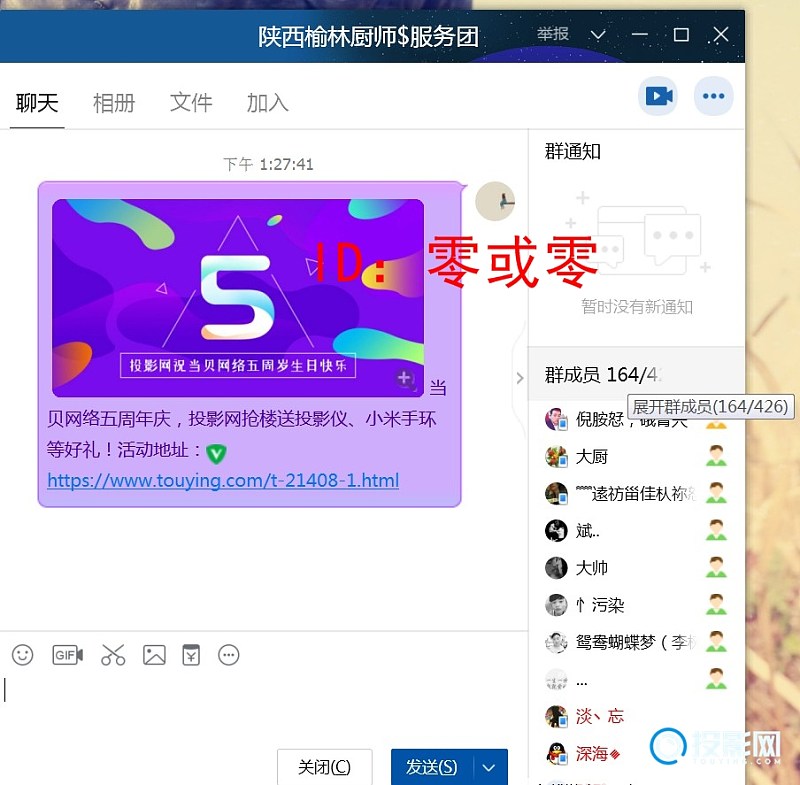Collapse the right side panel chevron
800x785 pixels.
click(519, 377)
